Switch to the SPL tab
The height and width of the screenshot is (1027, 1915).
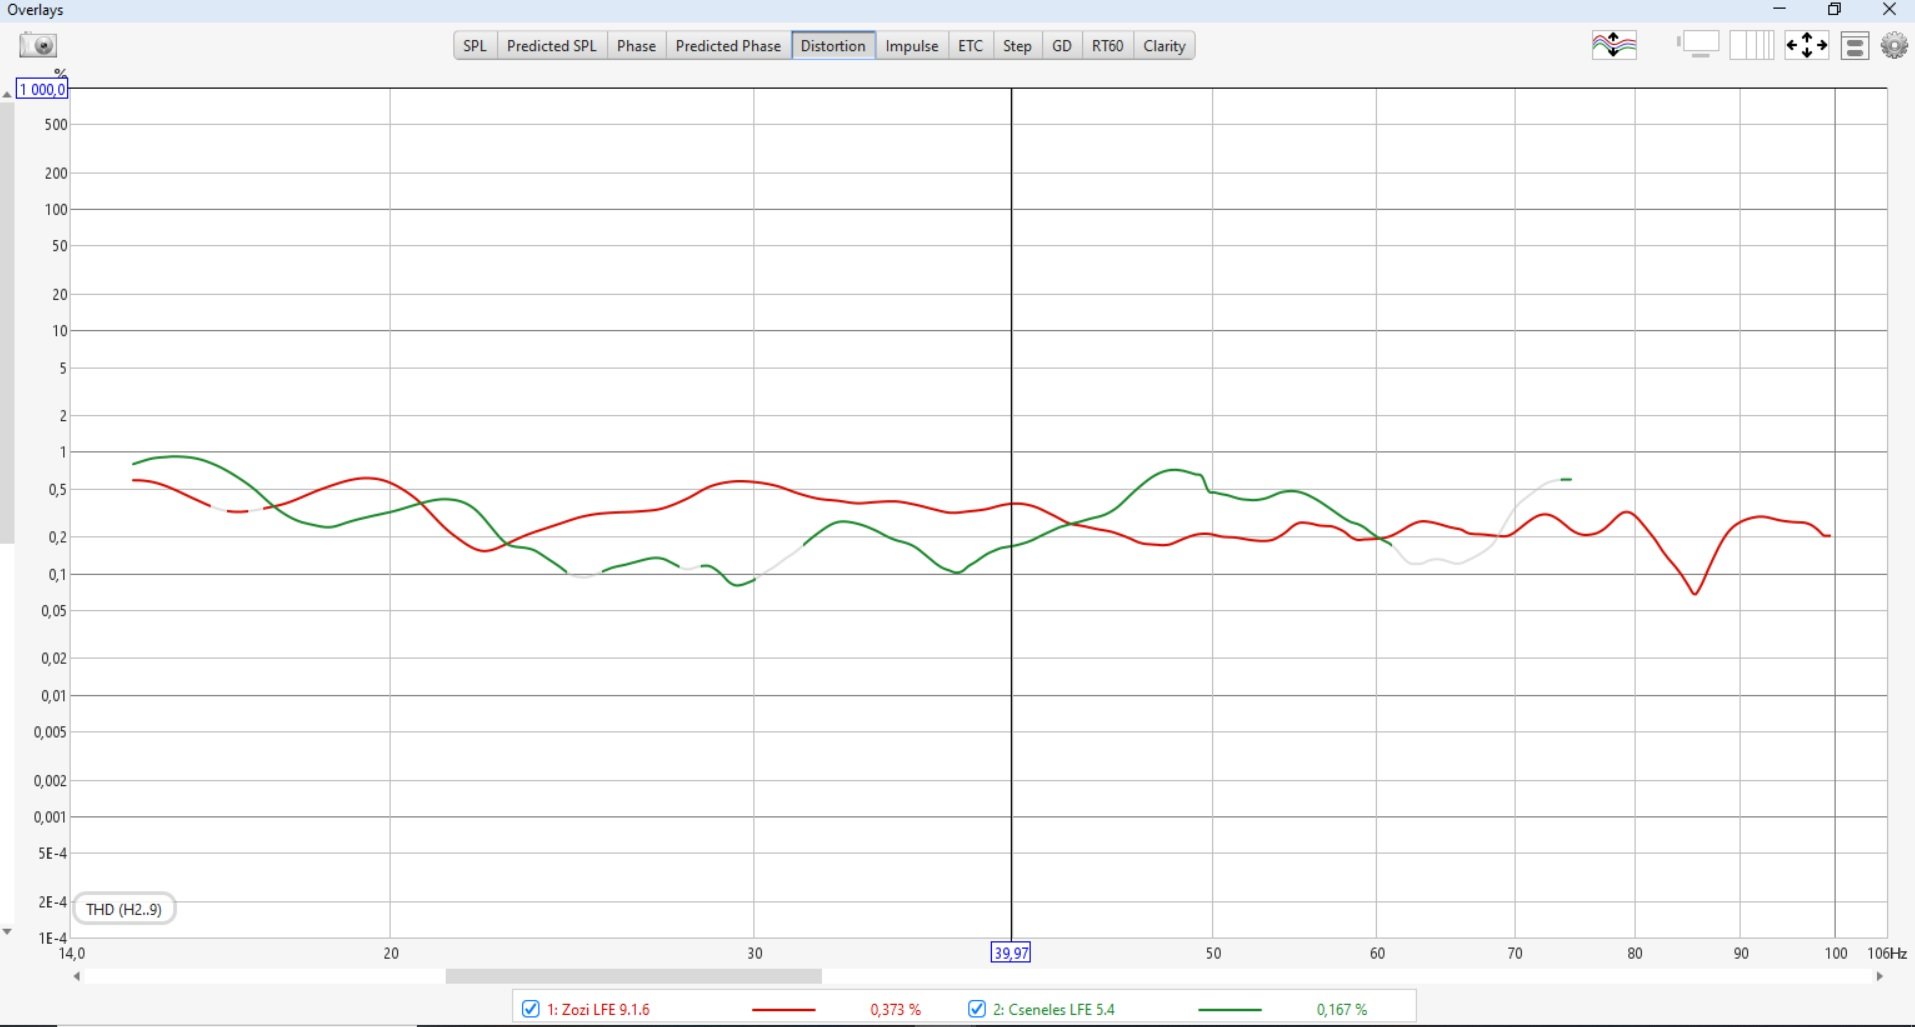pos(475,46)
